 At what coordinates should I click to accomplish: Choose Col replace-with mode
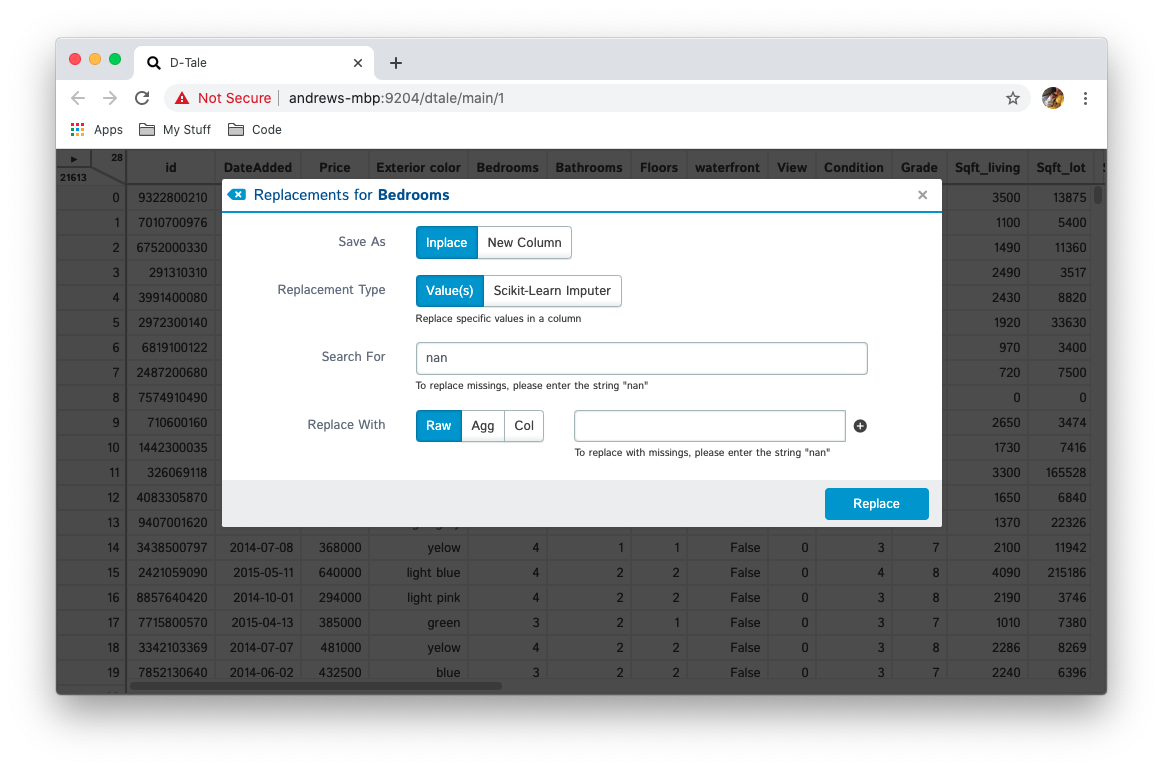click(524, 426)
